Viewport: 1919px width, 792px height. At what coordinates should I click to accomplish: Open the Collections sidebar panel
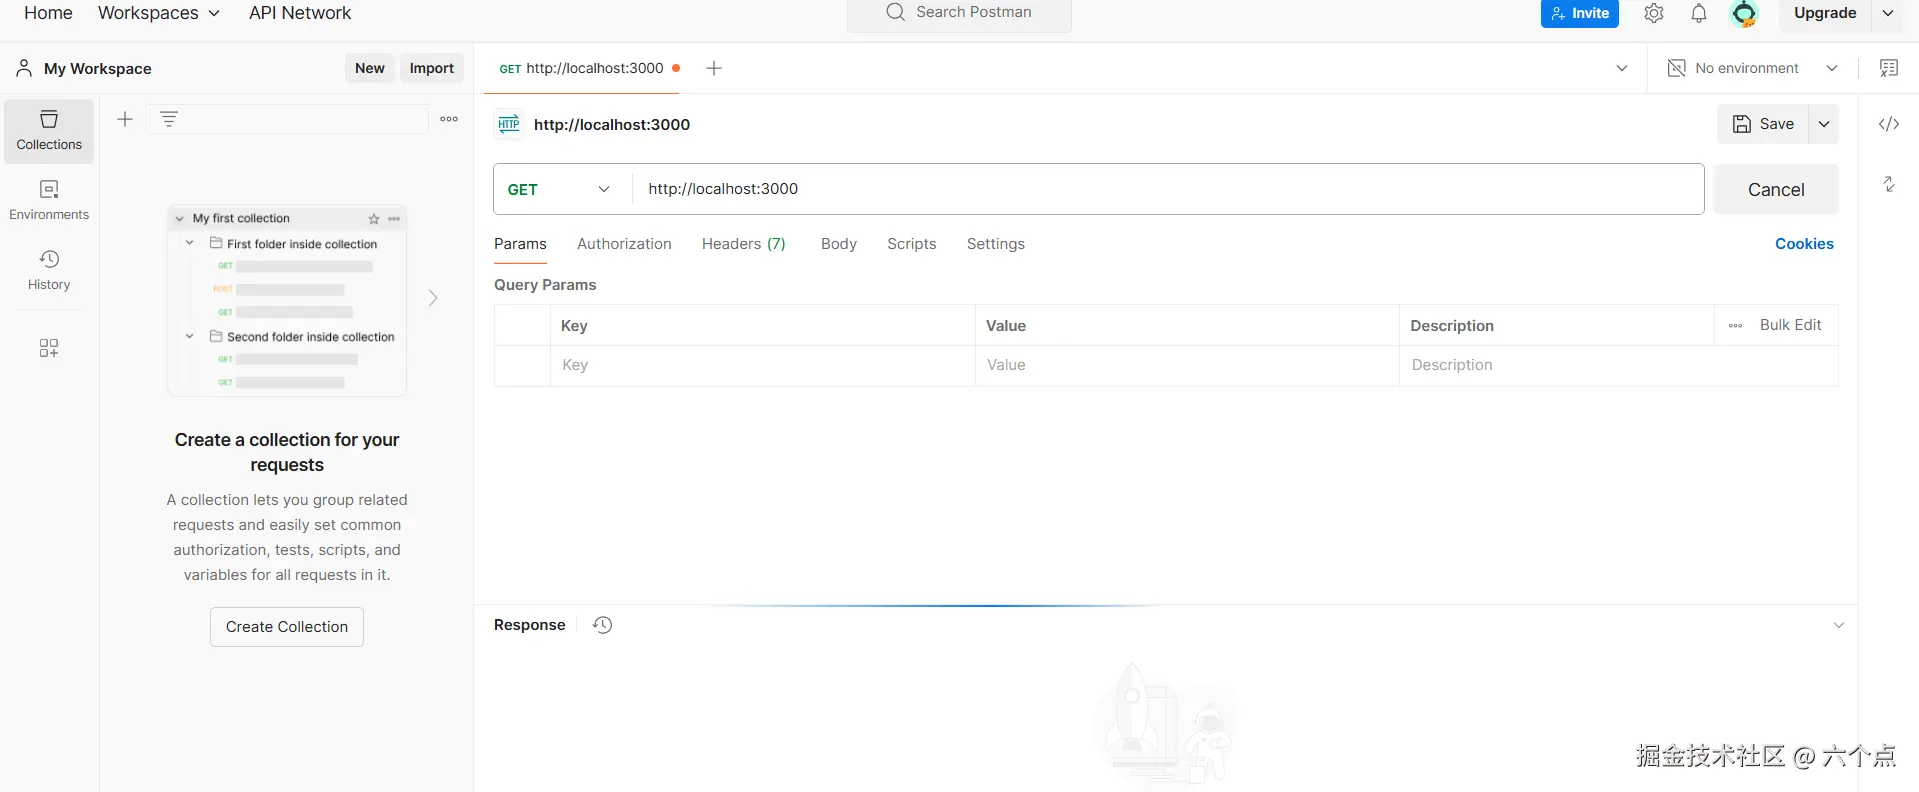pos(49,131)
